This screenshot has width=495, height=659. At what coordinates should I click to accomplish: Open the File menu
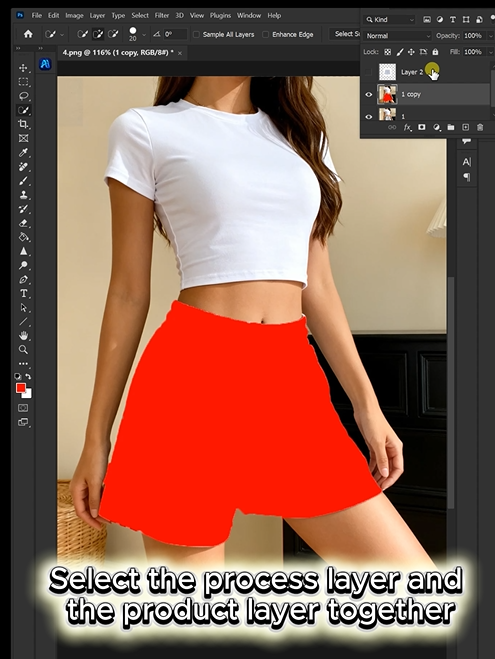[x=37, y=16]
